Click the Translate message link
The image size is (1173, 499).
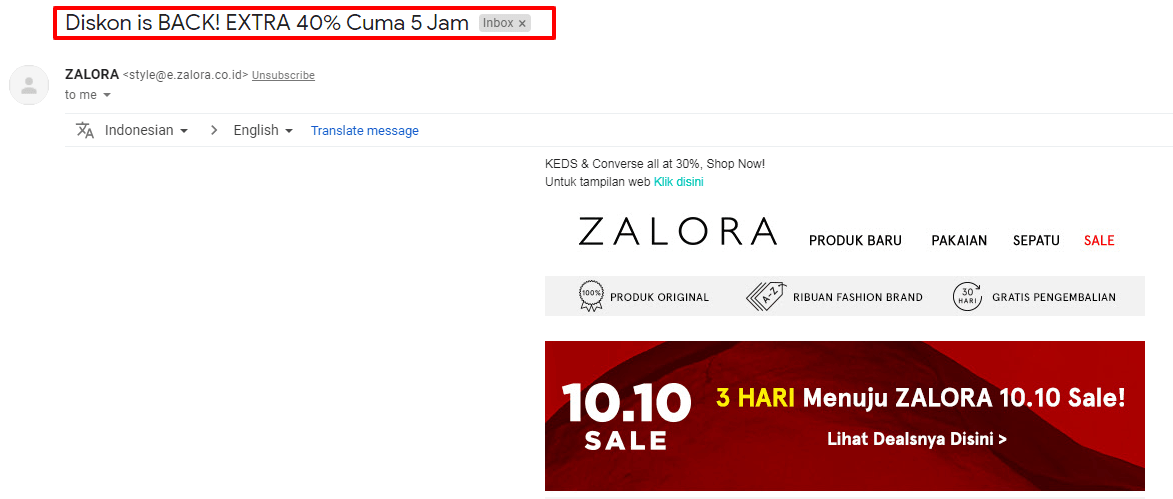[364, 131]
